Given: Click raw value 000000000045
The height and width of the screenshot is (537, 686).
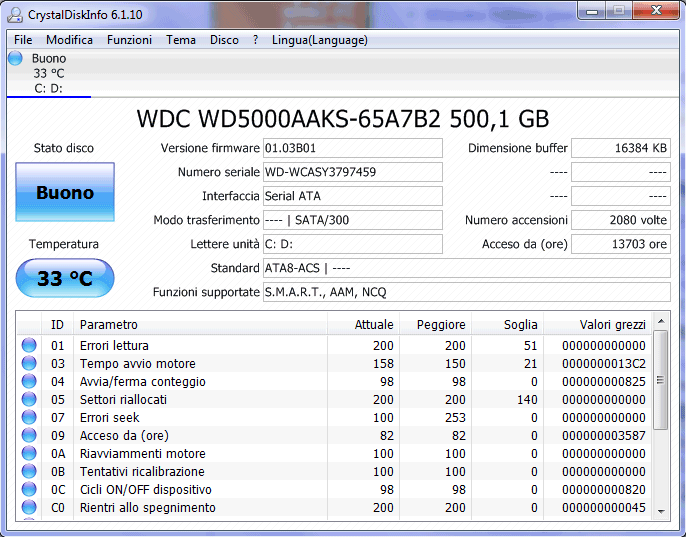Looking at the screenshot, I should tap(604, 507).
